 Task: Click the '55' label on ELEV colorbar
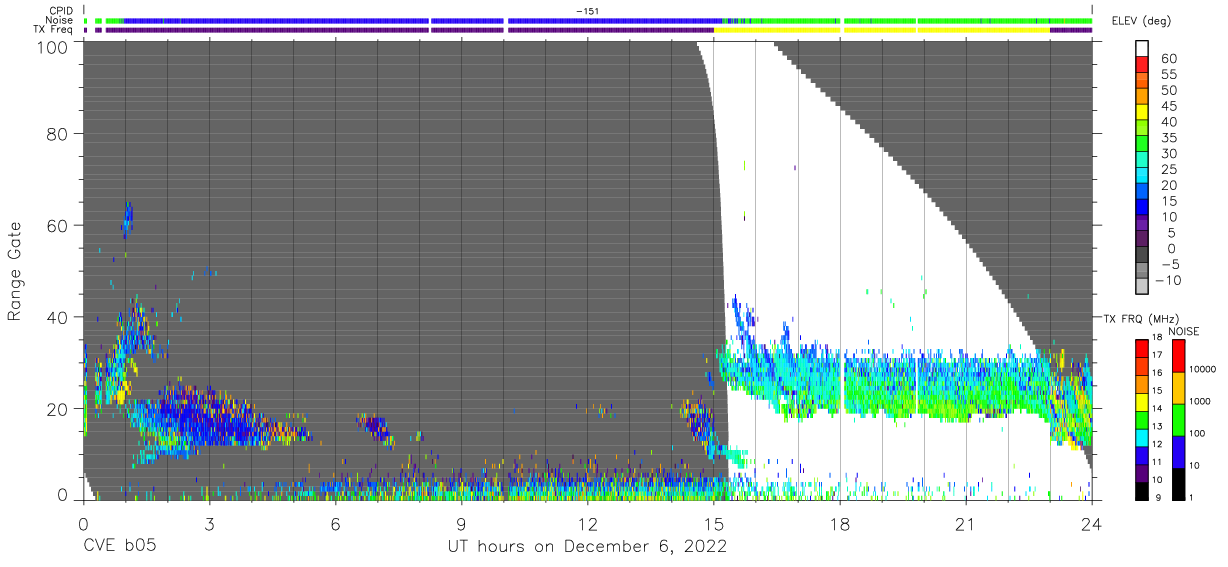[x=1169, y=74]
